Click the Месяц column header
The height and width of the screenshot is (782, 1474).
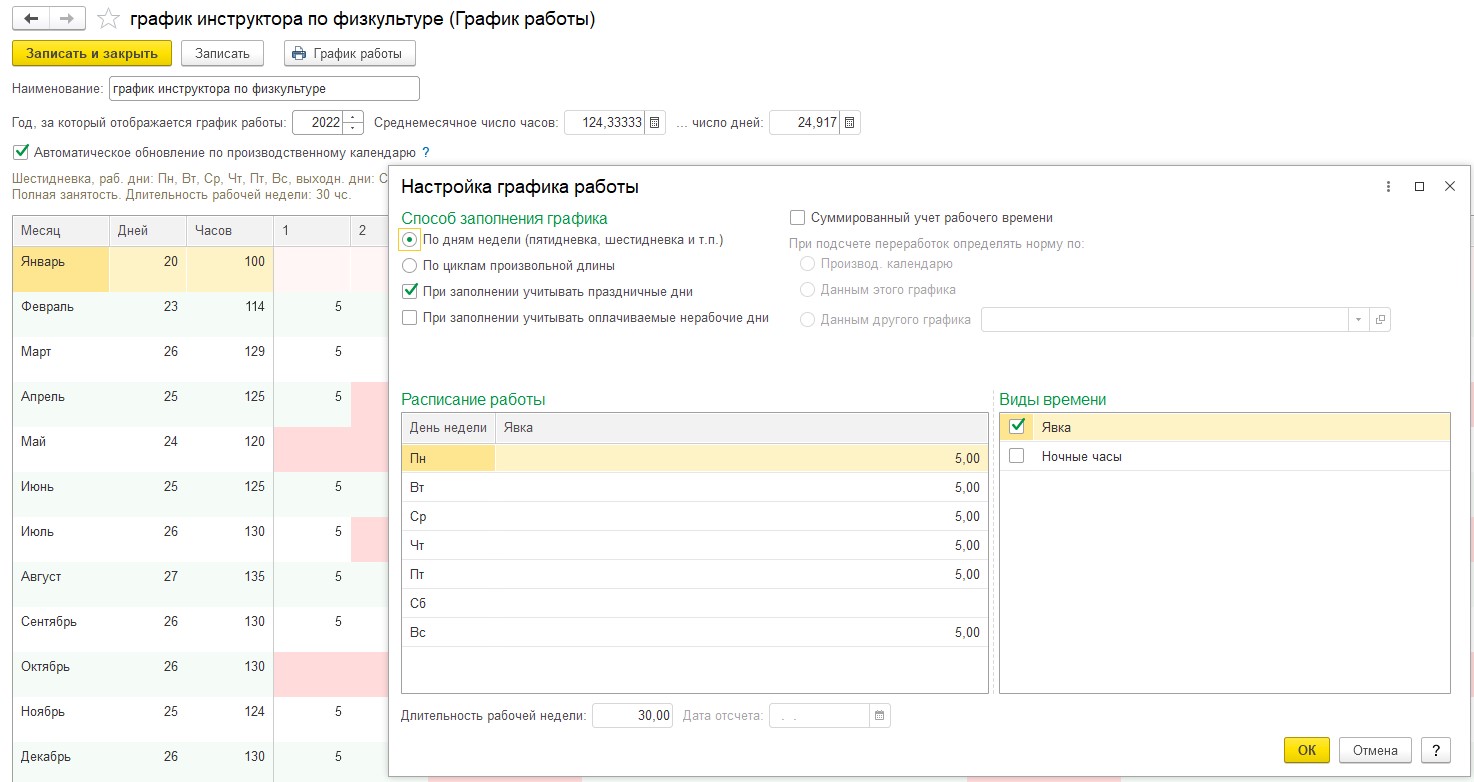[x=61, y=230]
